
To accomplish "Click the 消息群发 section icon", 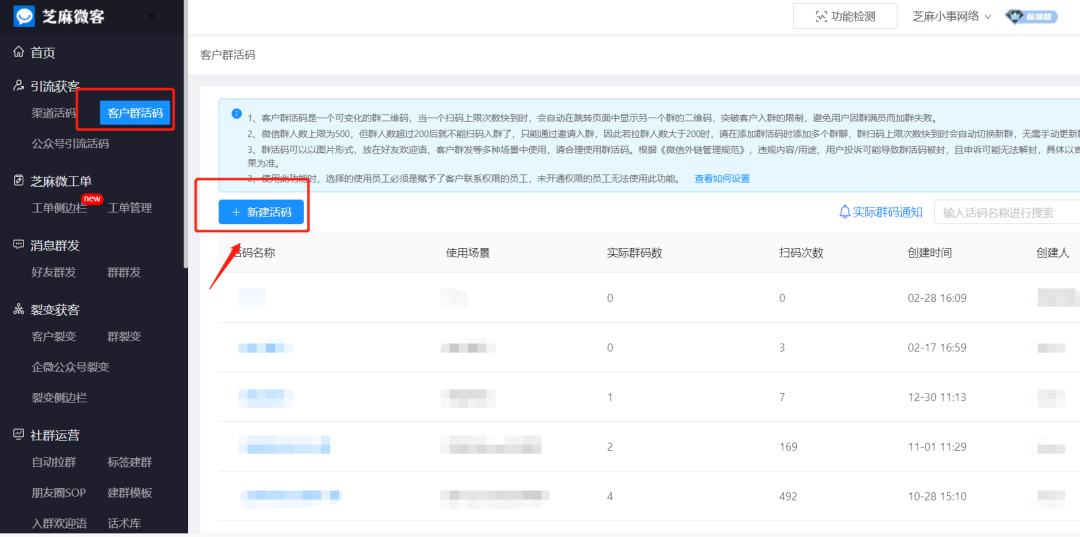I will click(x=19, y=245).
